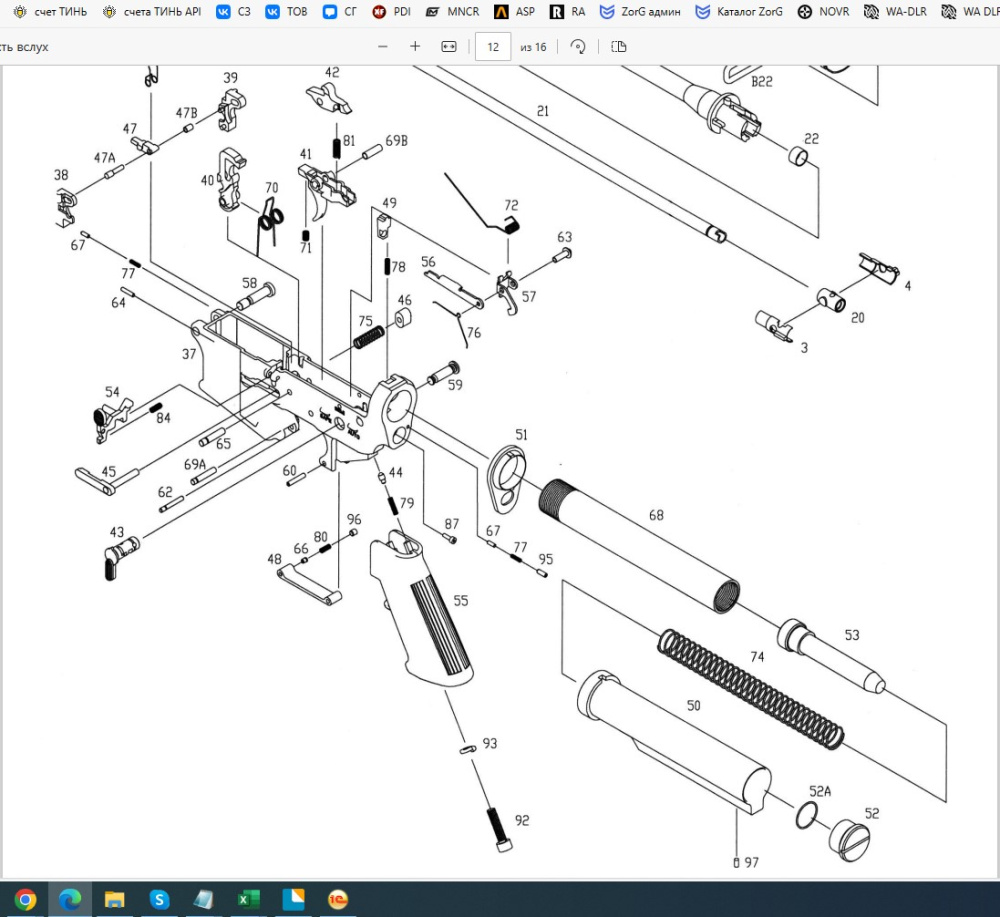Click part number 50 label
Screen dimensions: 1000x917
point(693,706)
